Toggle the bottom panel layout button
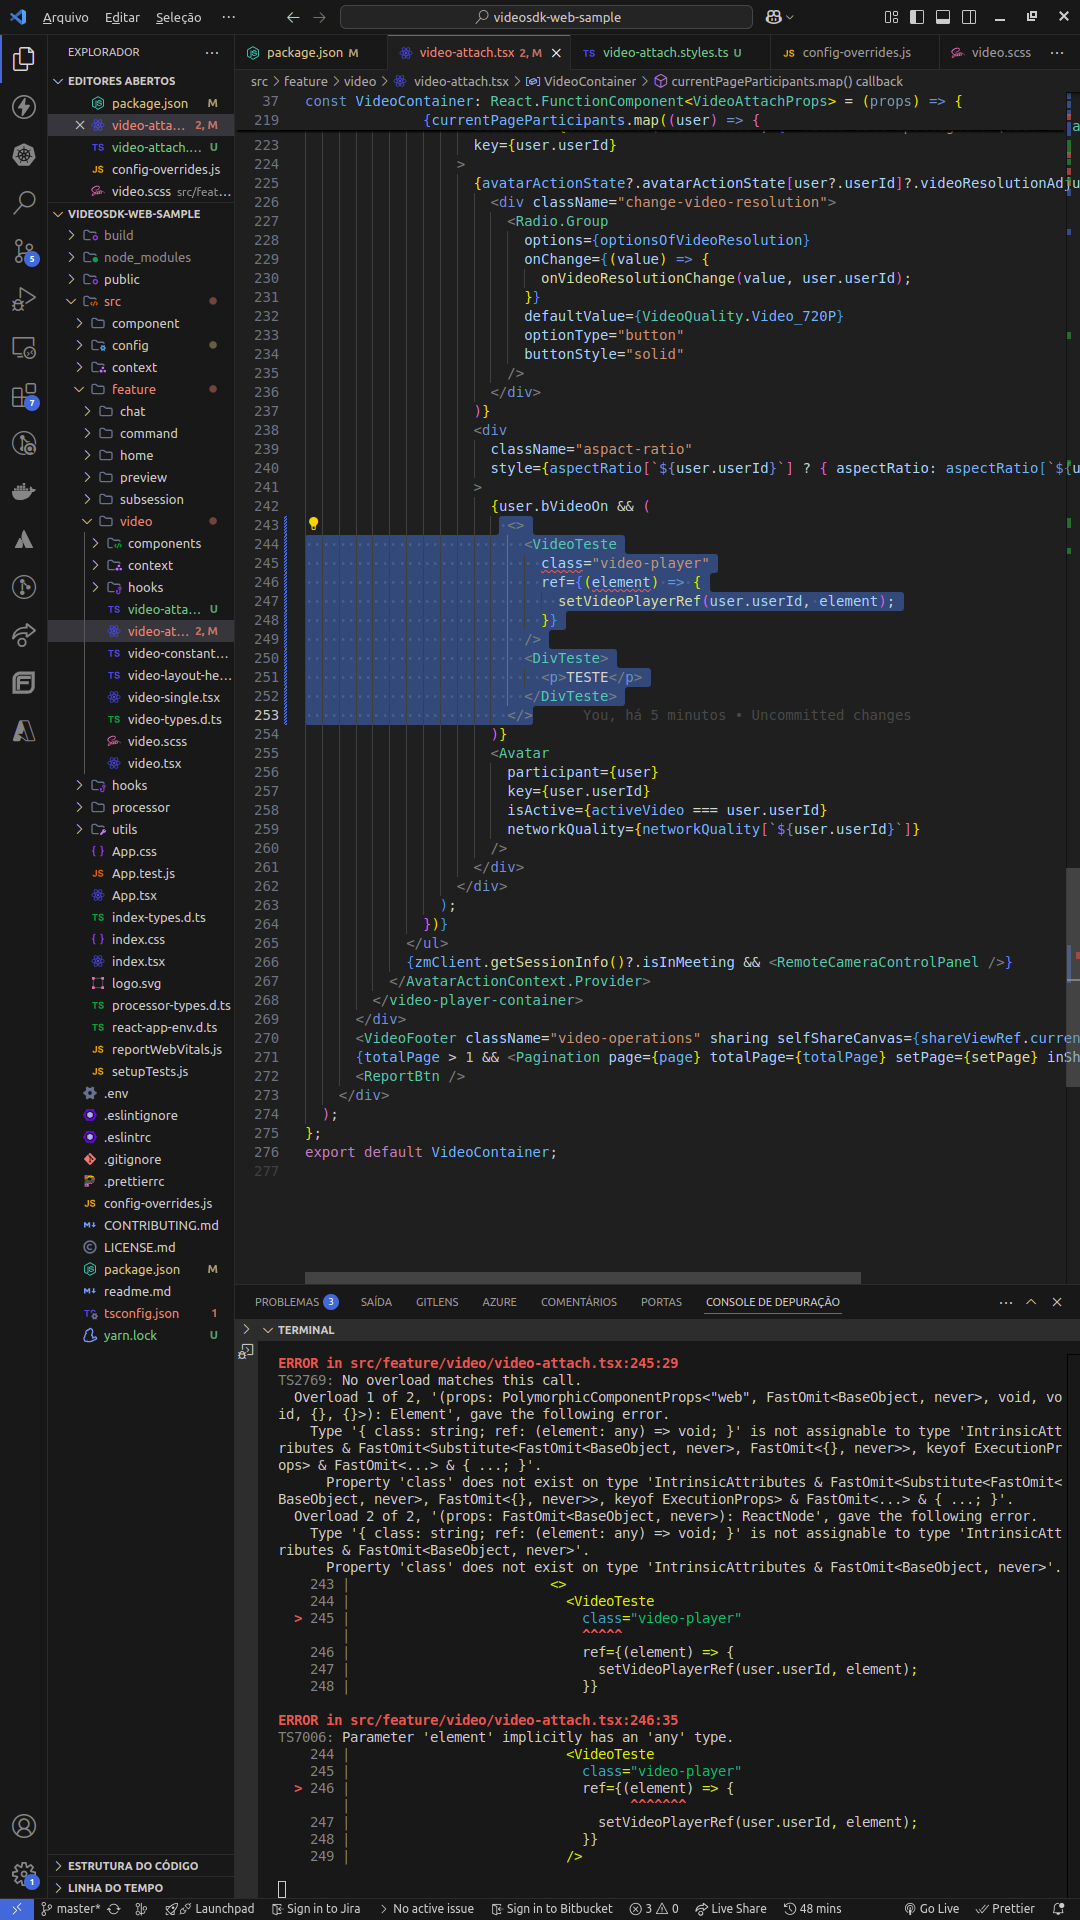This screenshot has width=1080, height=1920. pyautogui.click(x=943, y=17)
